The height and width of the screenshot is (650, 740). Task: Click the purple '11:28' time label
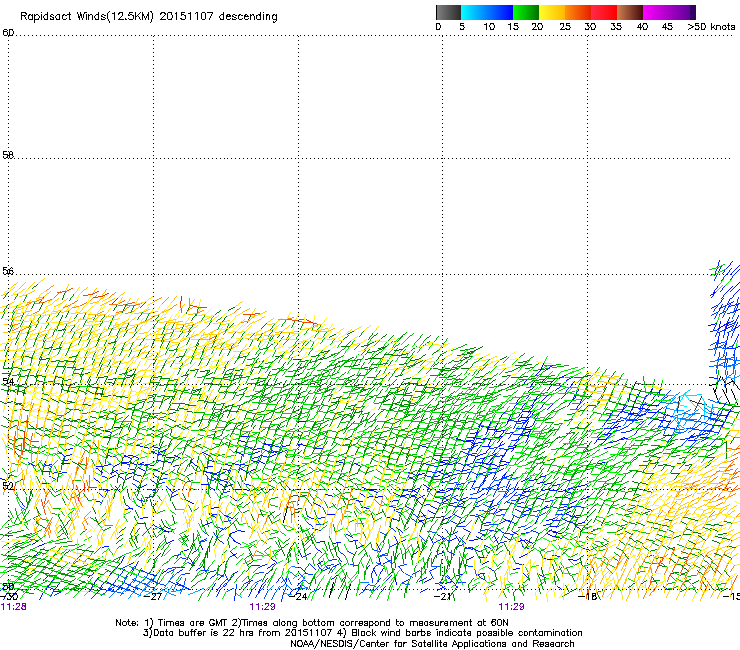click(14, 607)
